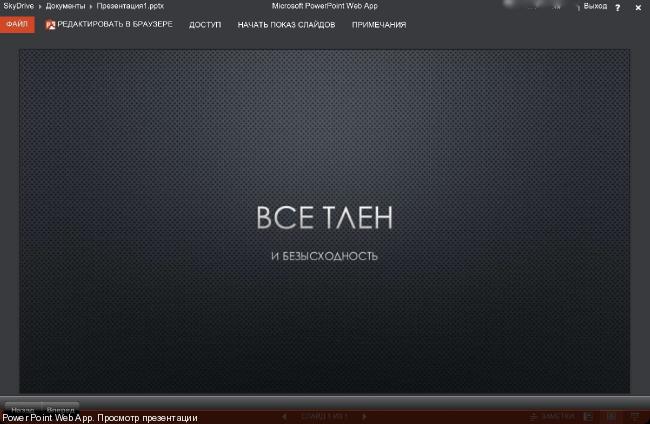The height and width of the screenshot is (424, 650).
Task: Click the subtitle И БЕЗЫСХОДНОСТЬ
Action: (325, 256)
